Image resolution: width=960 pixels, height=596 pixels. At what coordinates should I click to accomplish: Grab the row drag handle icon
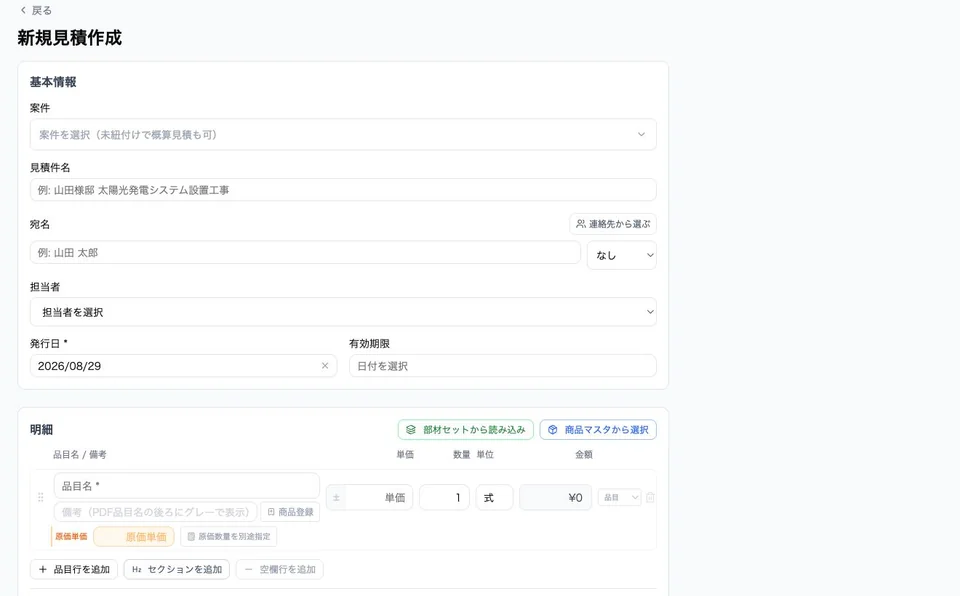pyautogui.click(x=40, y=497)
